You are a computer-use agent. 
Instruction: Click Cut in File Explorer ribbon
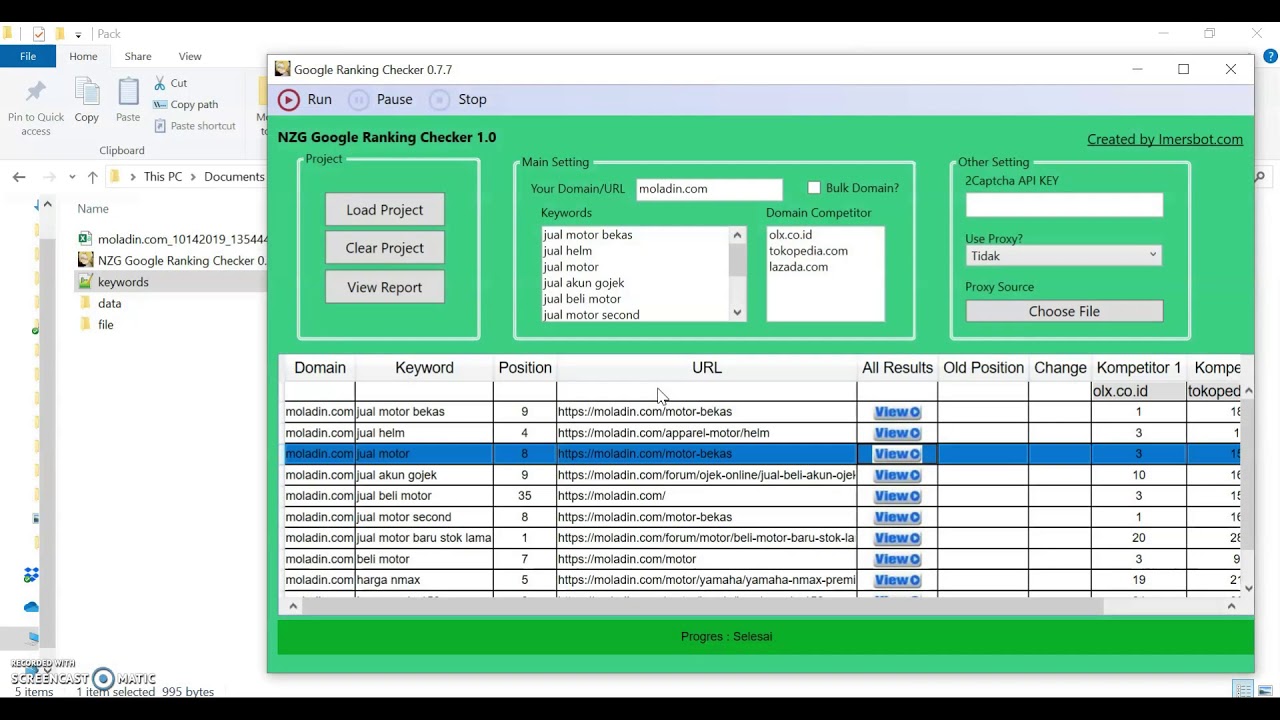[x=169, y=83]
